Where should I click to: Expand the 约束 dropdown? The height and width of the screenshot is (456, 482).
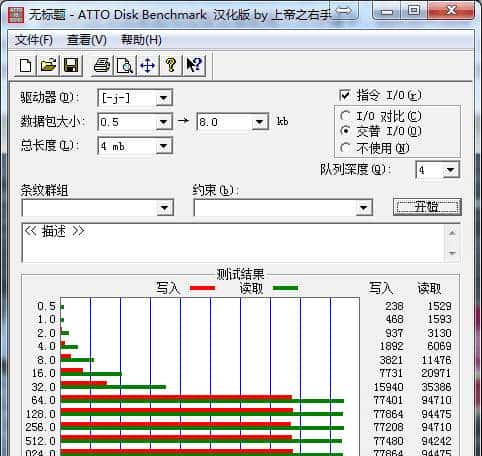coord(363,208)
